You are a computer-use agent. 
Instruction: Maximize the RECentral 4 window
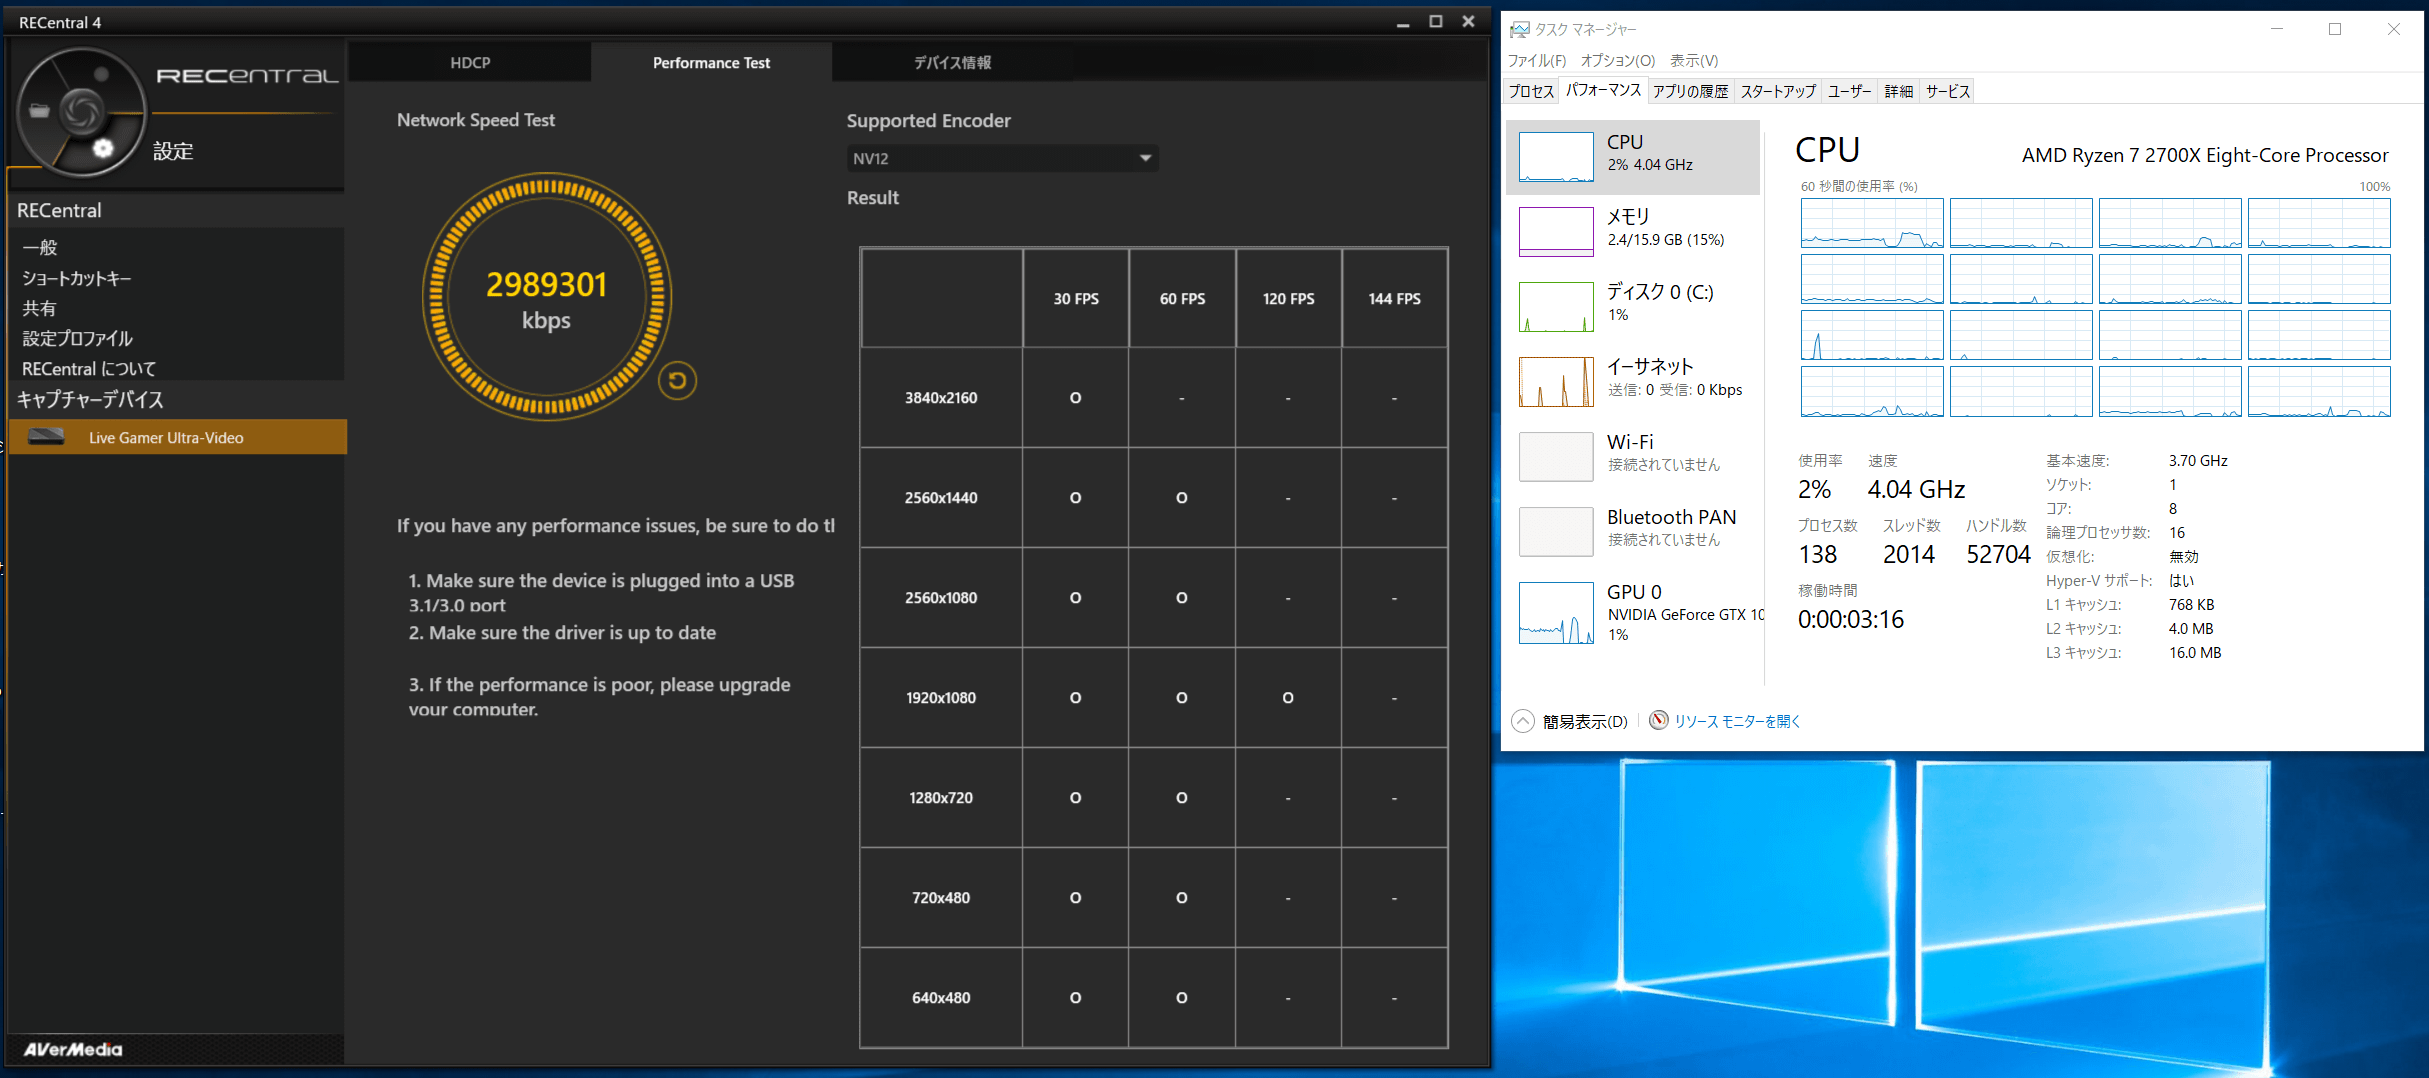(x=1436, y=22)
